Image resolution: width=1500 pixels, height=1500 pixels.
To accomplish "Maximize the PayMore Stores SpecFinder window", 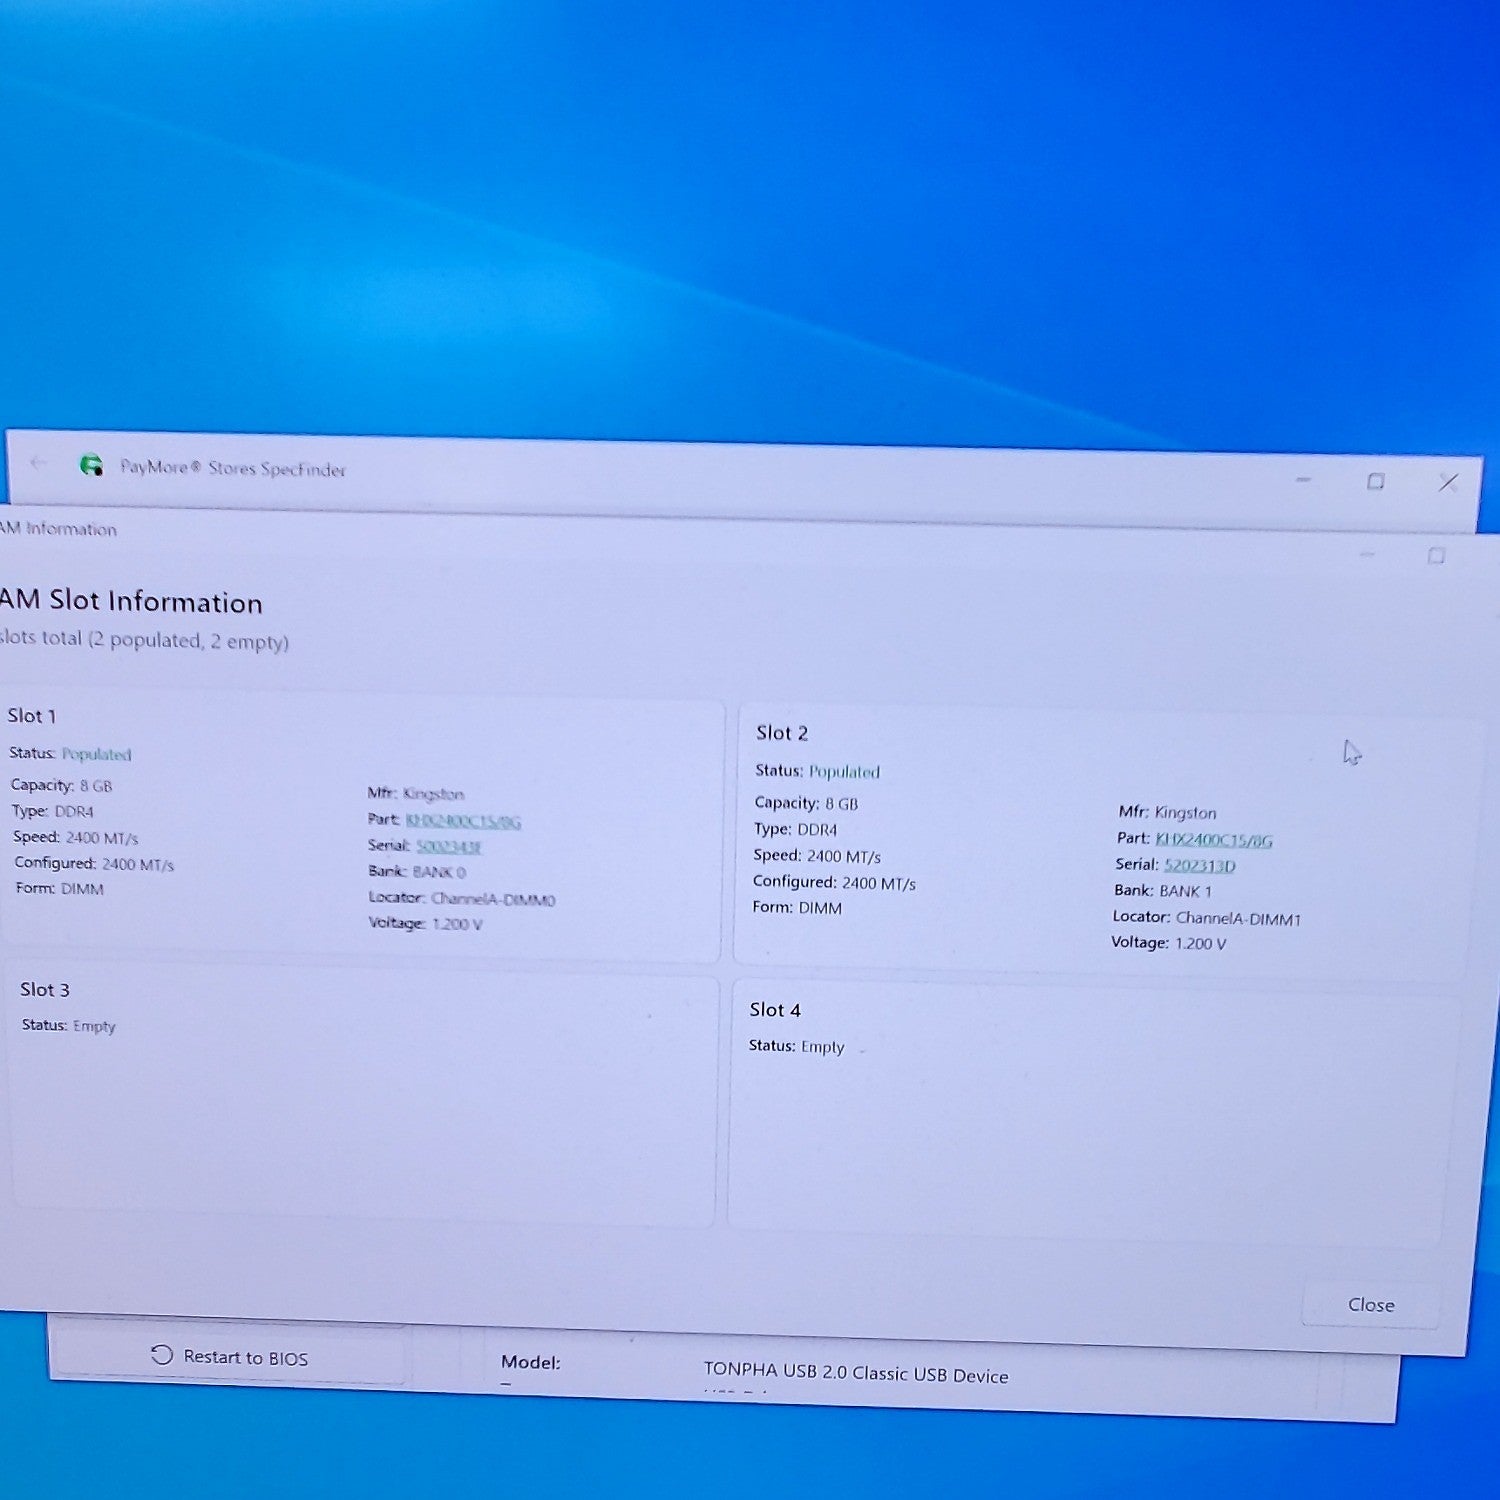I will 1376,481.
